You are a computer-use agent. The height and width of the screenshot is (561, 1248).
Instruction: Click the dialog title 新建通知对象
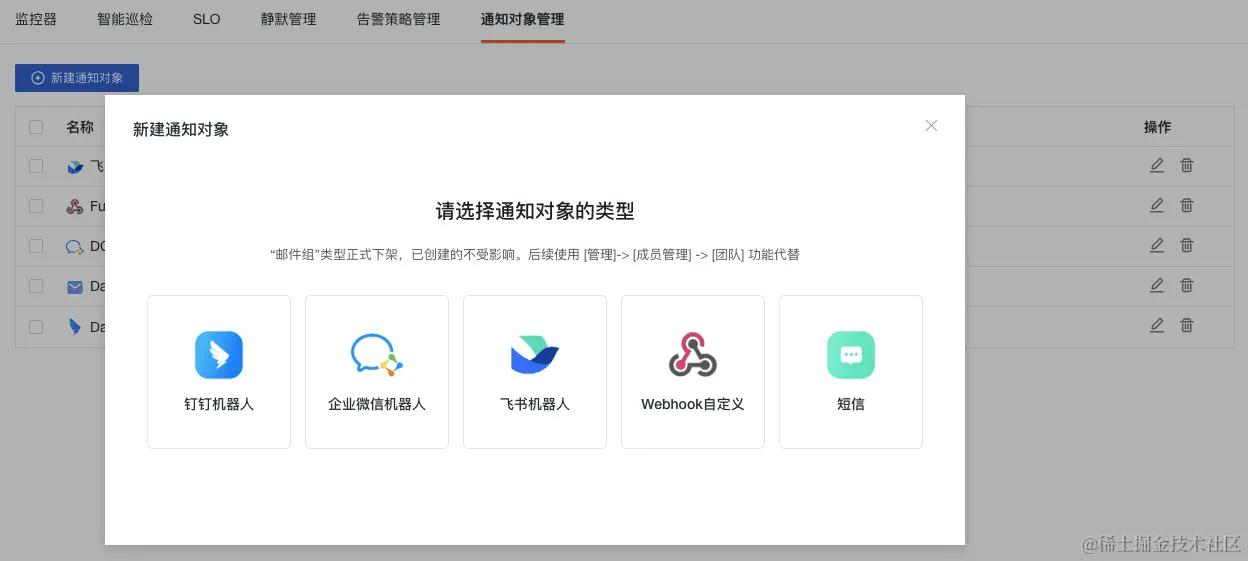click(181, 129)
